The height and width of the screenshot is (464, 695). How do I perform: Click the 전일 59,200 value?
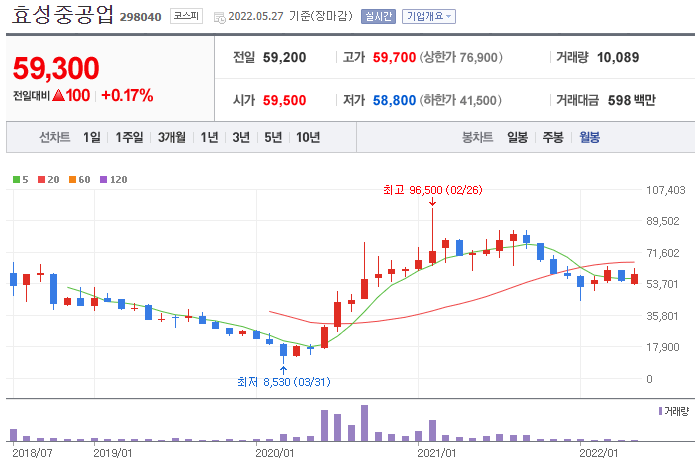click(284, 58)
